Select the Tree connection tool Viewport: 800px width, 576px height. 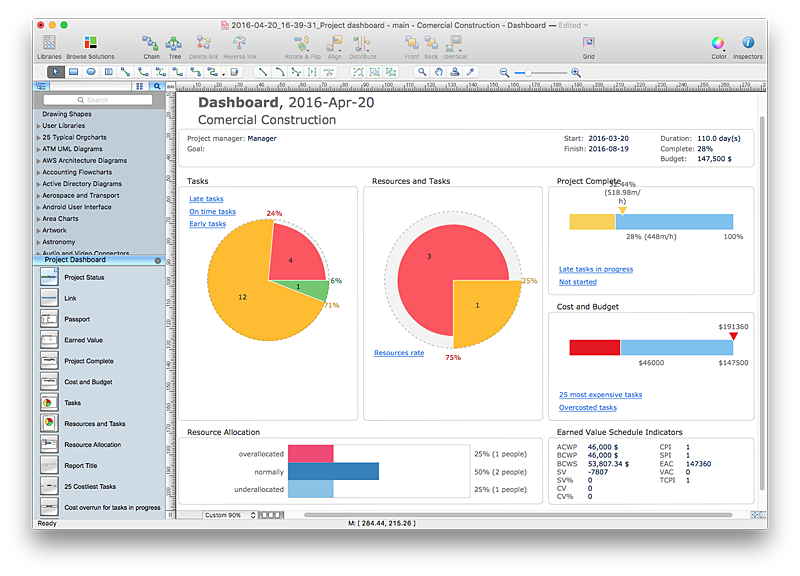[x=174, y=45]
